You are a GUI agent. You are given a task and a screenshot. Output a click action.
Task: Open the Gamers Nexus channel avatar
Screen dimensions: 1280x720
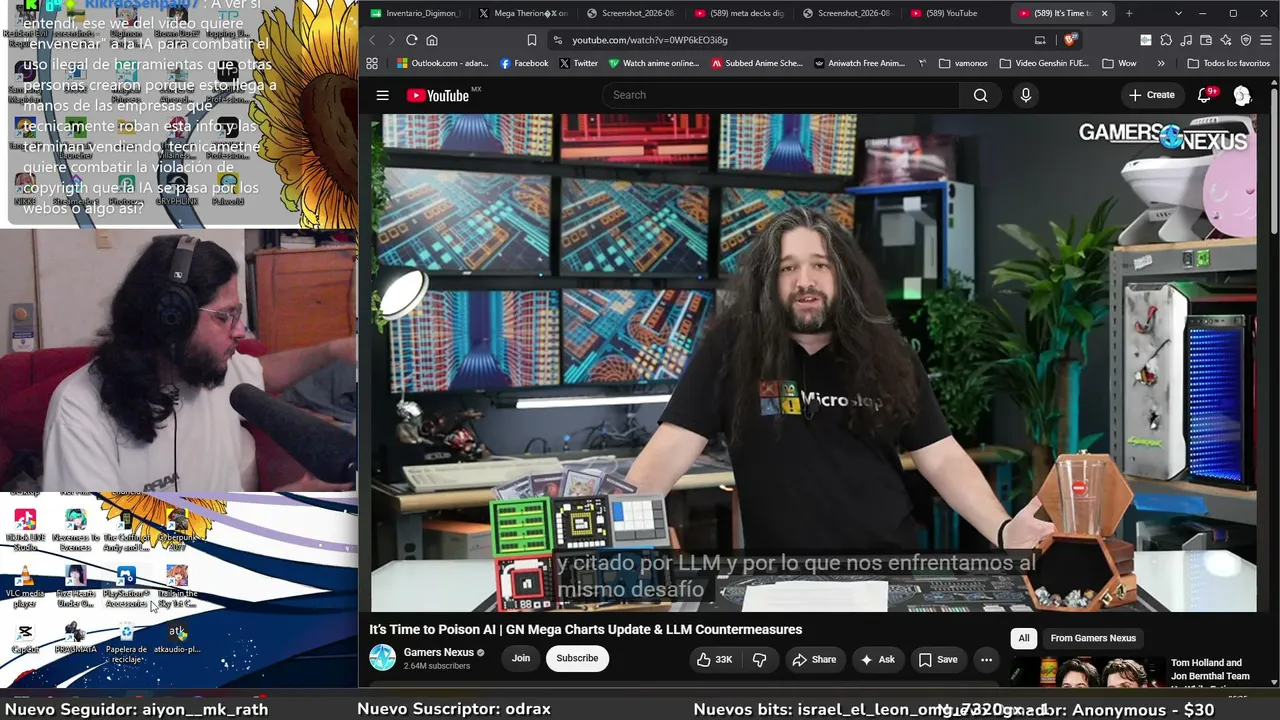[382, 657]
